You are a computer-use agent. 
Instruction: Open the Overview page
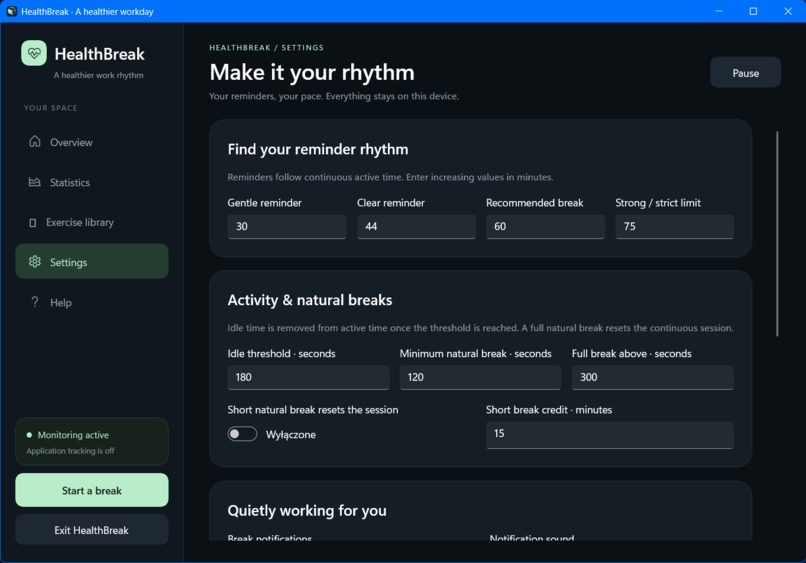[92, 142]
